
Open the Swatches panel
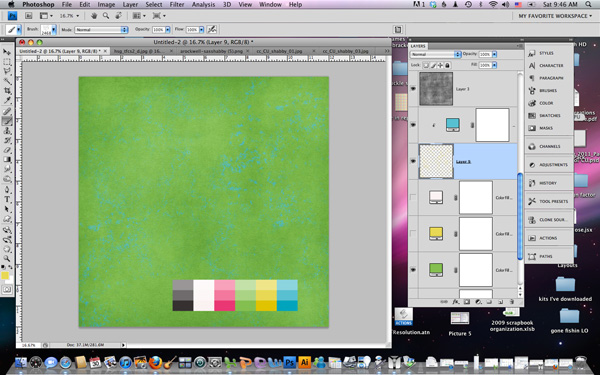[548, 116]
